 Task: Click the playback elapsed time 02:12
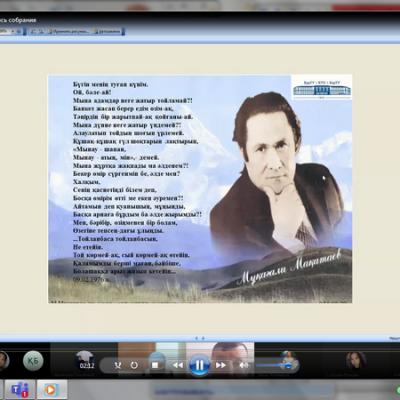87,366
